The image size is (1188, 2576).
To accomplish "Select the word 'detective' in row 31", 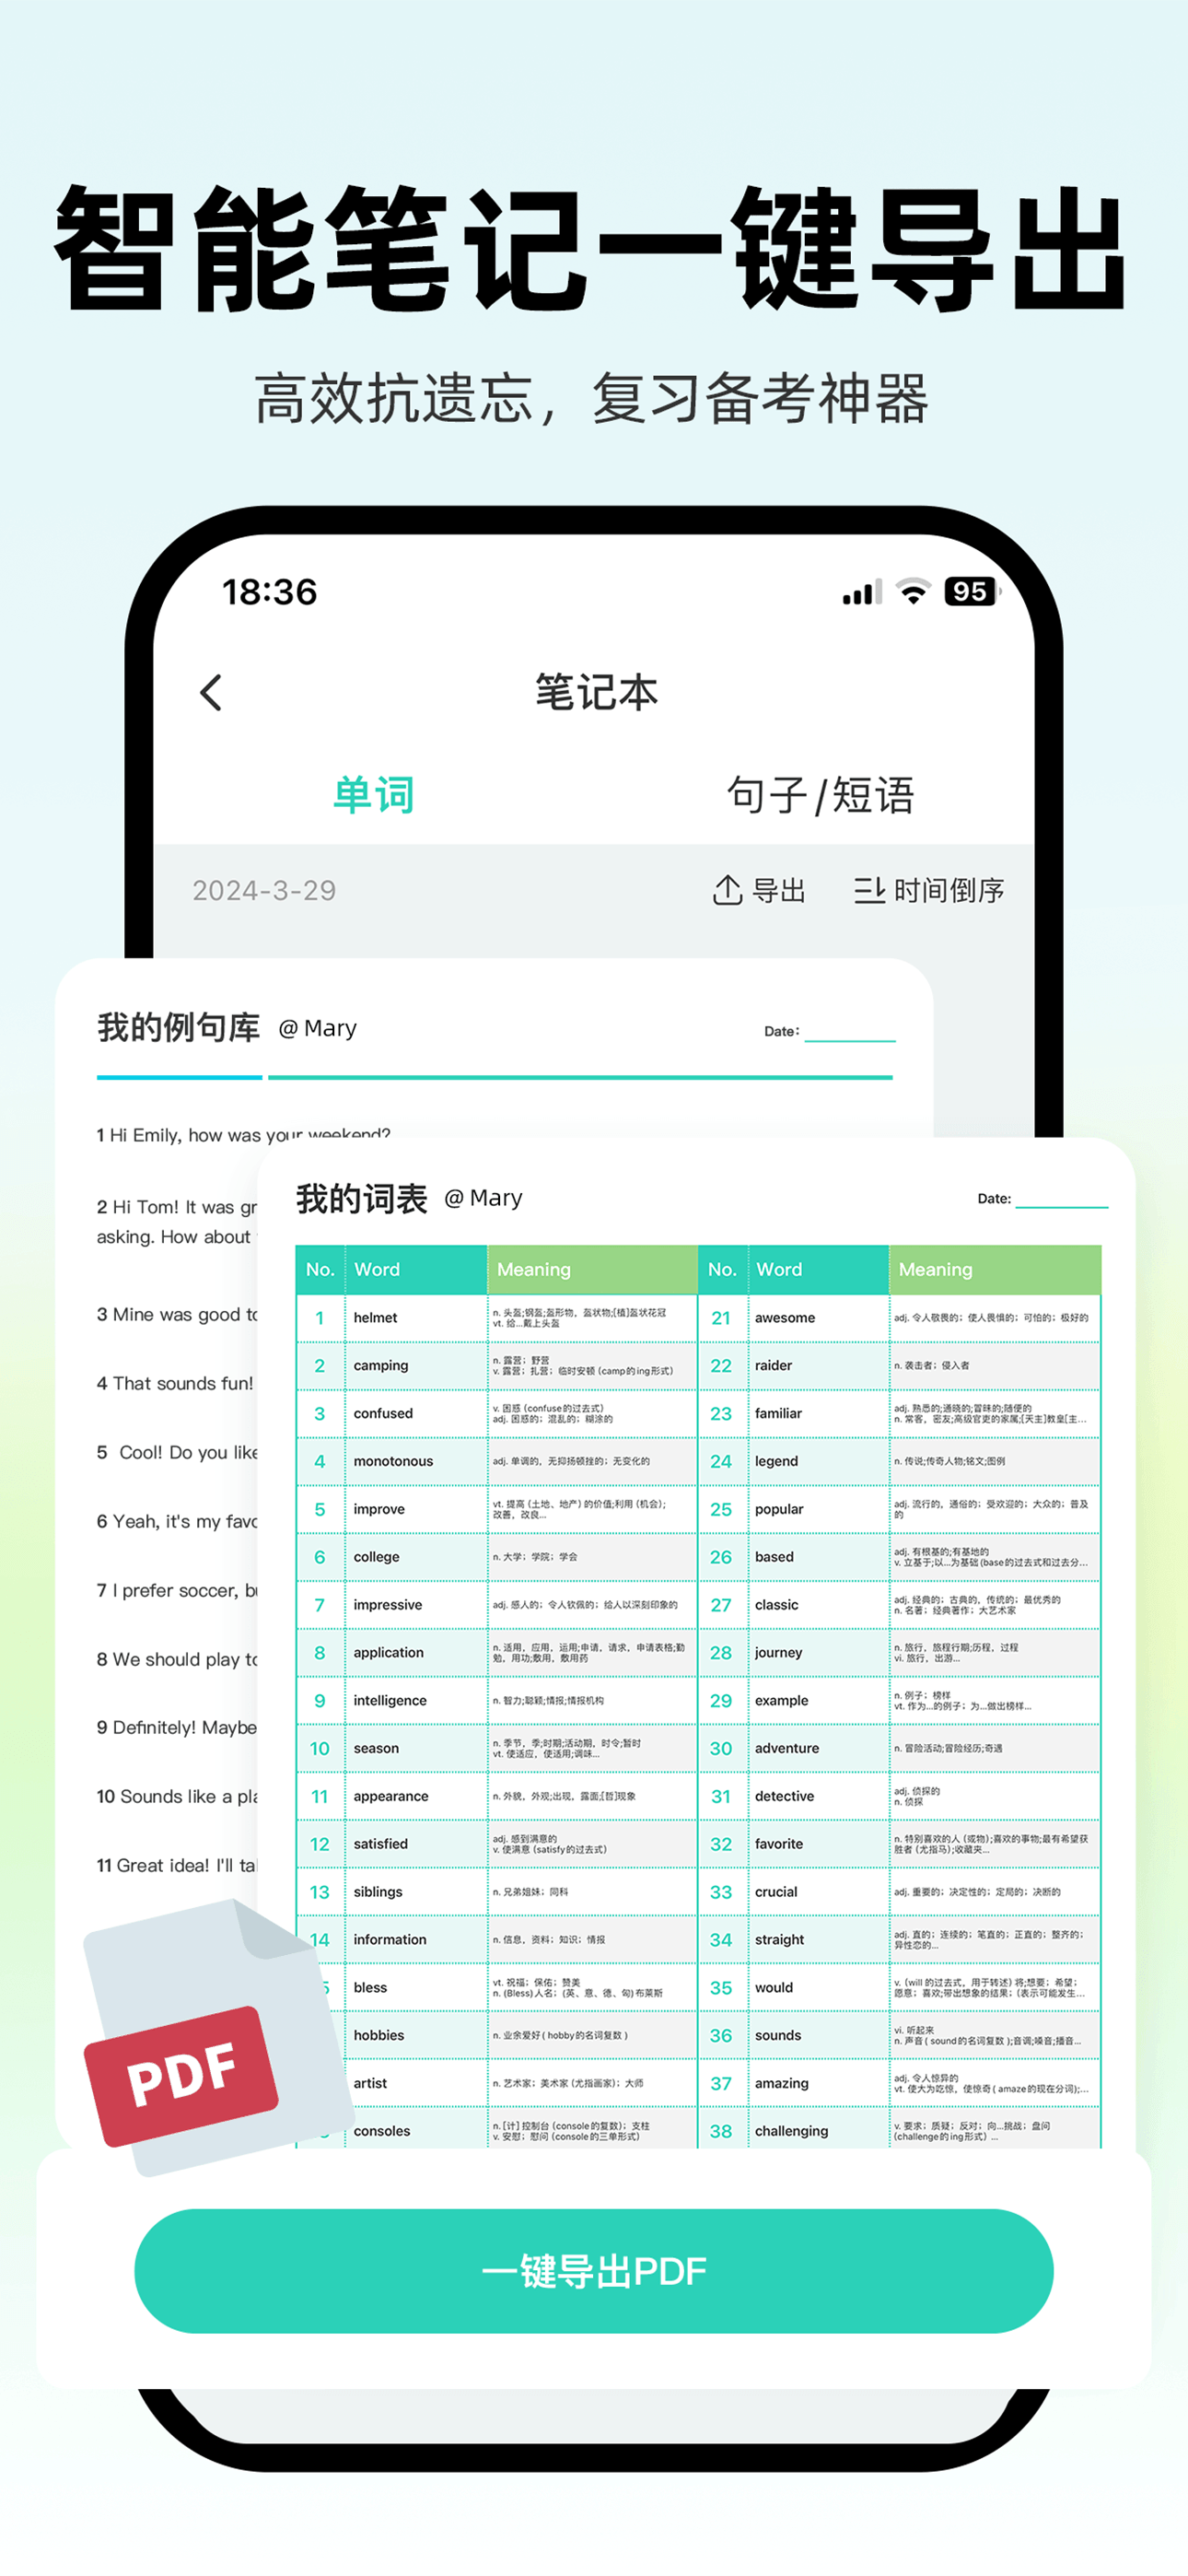I will [784, 1796].
